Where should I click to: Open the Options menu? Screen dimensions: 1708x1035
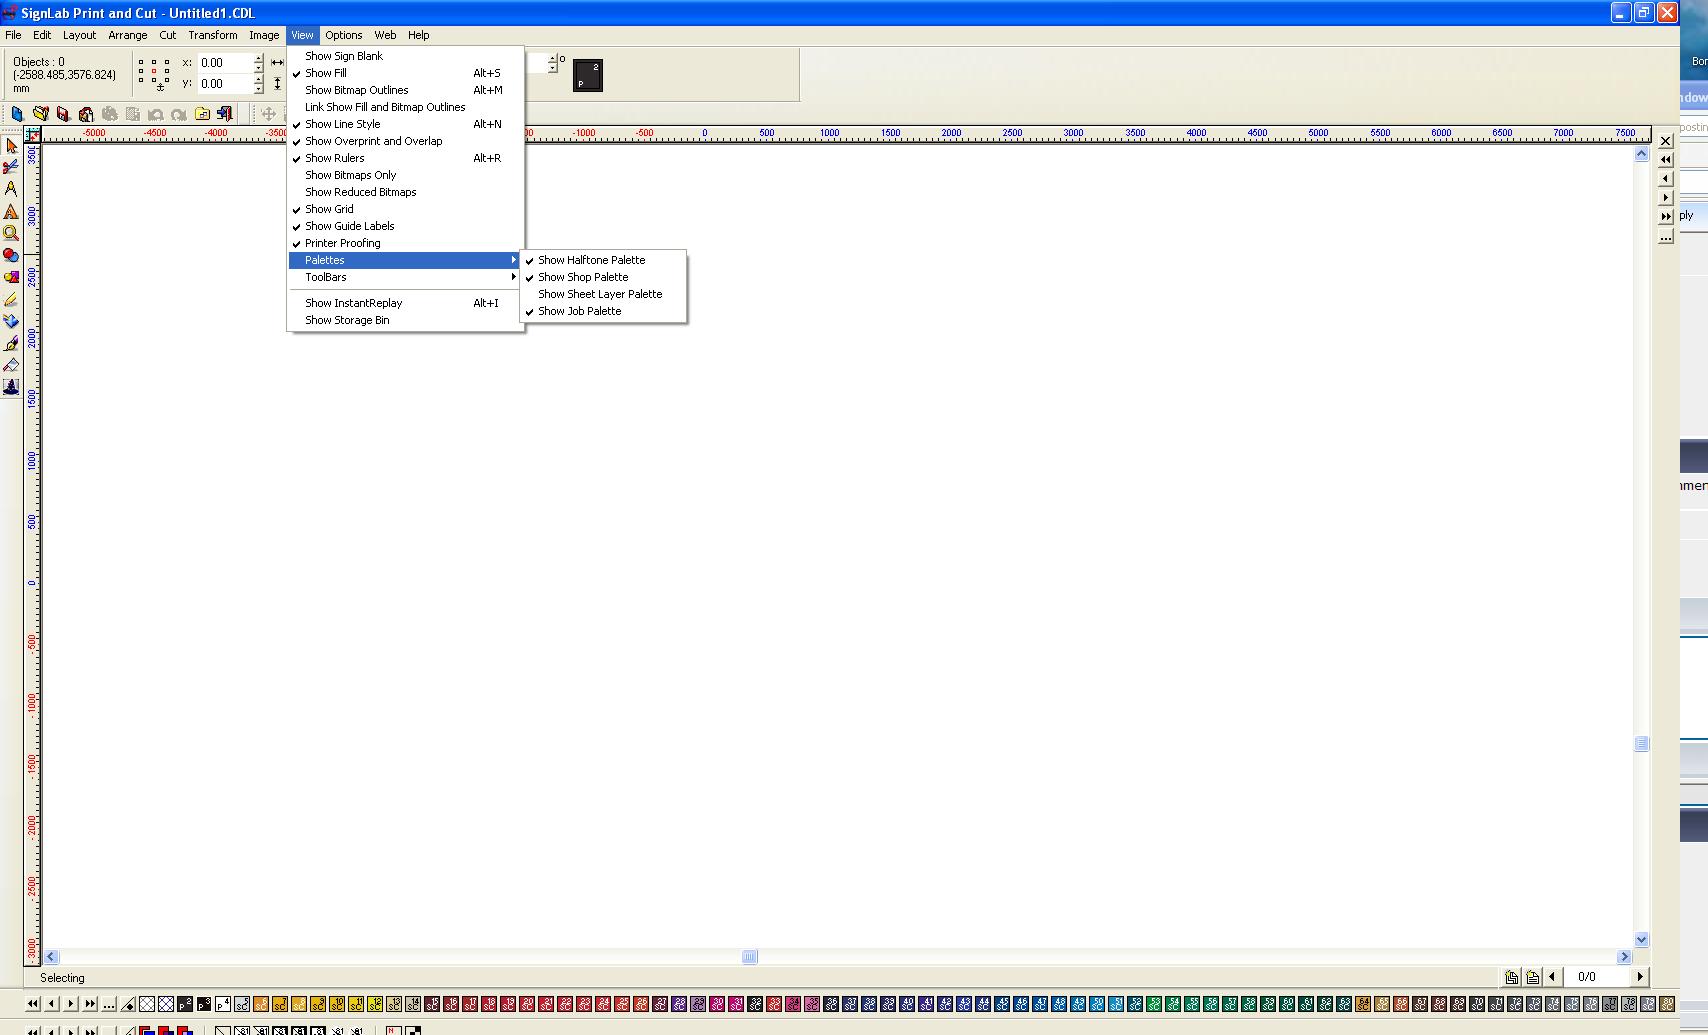tap(343, 35)
